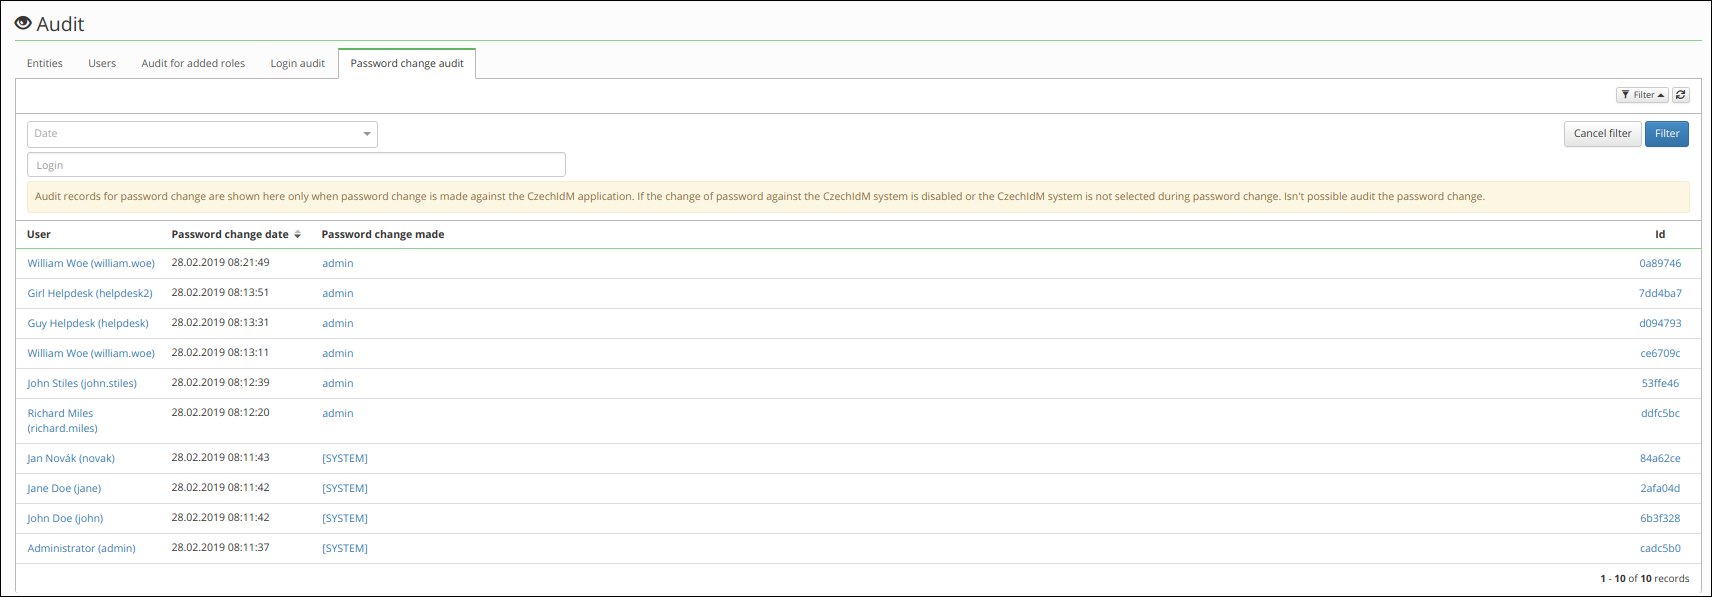Focus the Login input field
This screenshot has height=597, width=1712.
296,165
